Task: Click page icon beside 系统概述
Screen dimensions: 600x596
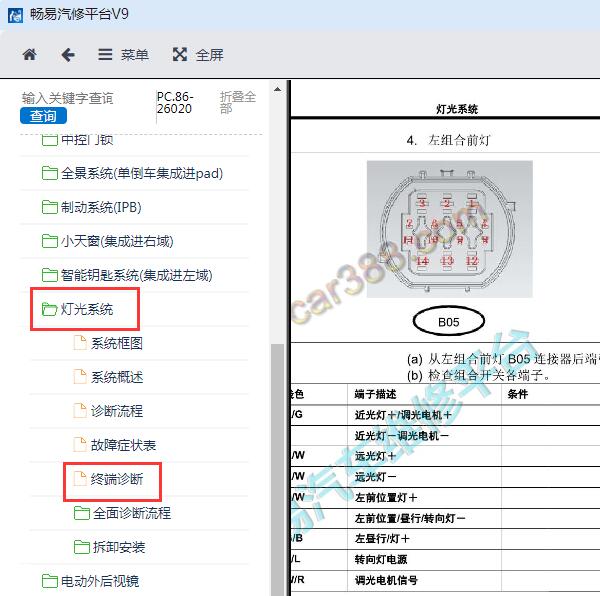Action: [80, 377]
